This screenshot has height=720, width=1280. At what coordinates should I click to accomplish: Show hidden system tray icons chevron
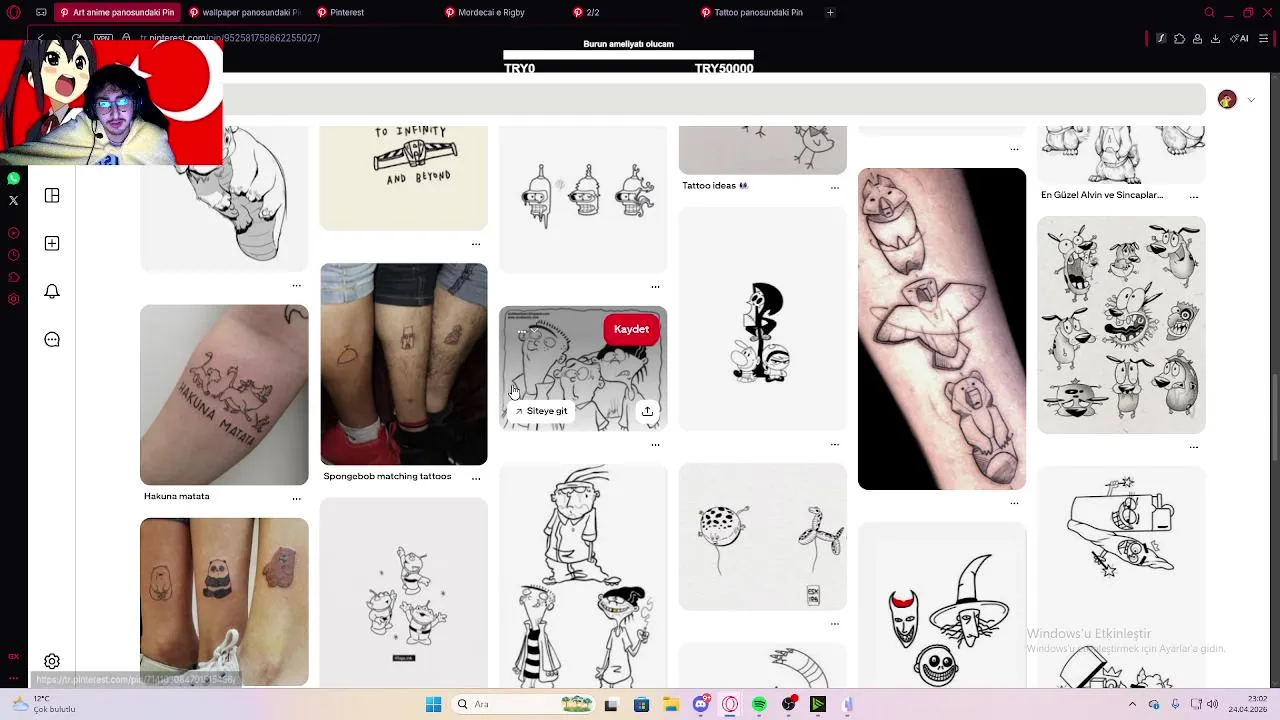point(1133,705)
